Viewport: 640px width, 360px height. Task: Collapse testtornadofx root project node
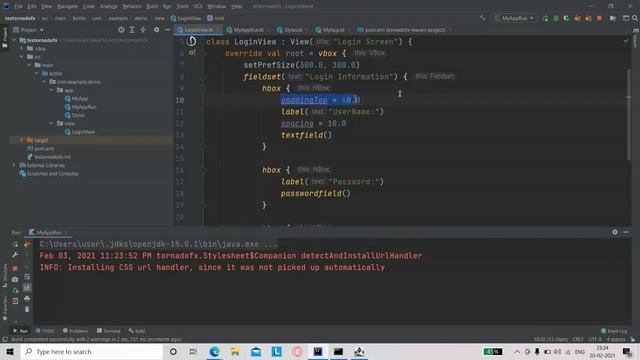pyautogui.click(x=15, y=40)
